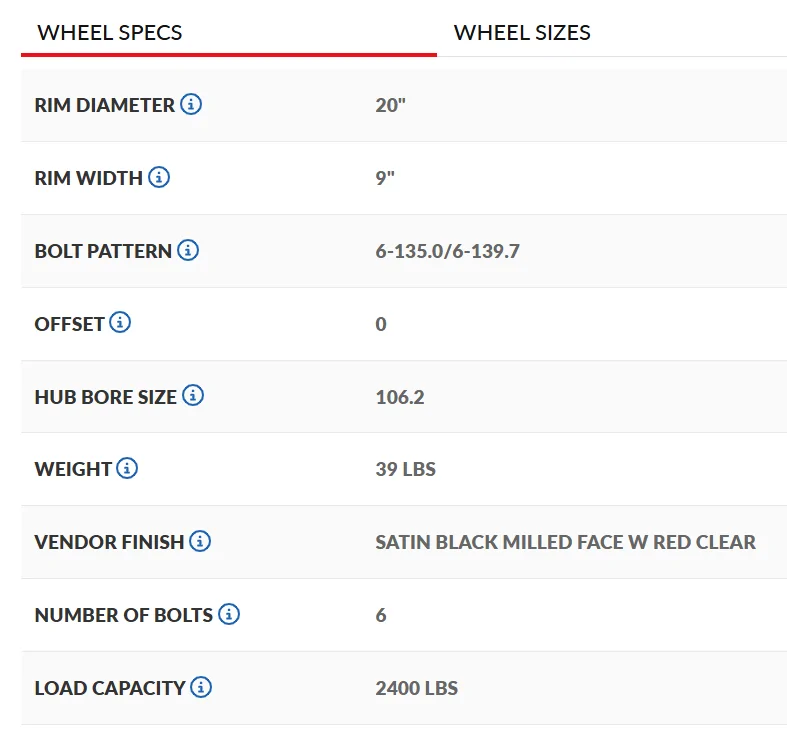Click the Rim Width label
This screenshot has height=732, width=787.
[x=88, y=178]
